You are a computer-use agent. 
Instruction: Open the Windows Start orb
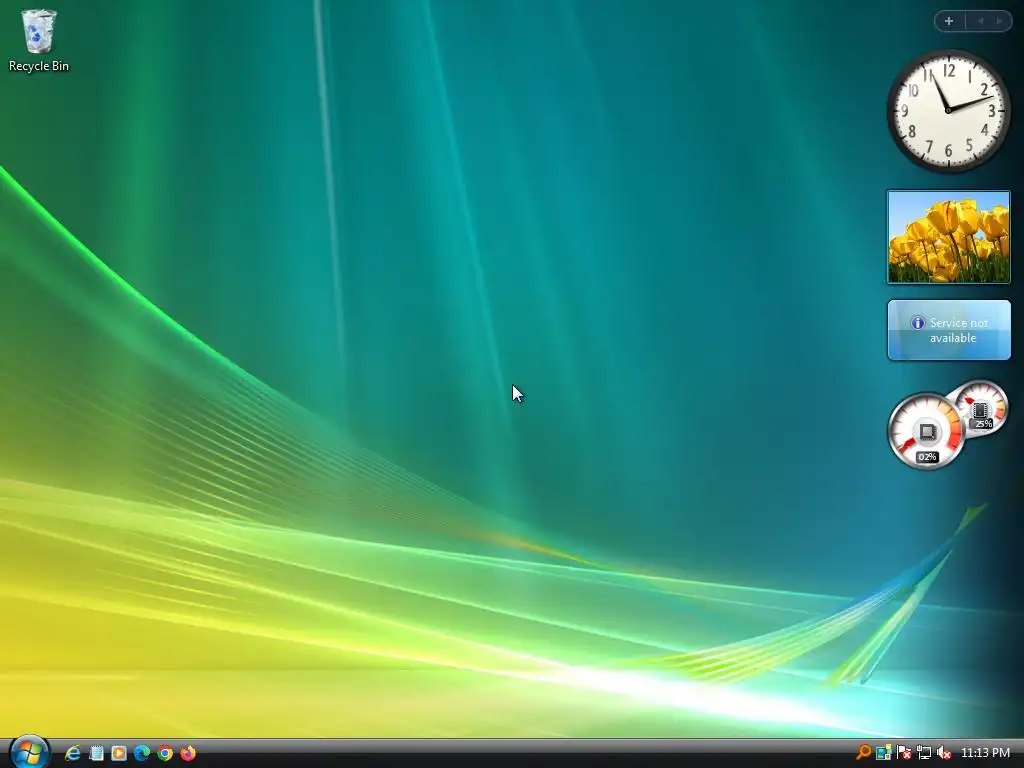pos(29,752)
